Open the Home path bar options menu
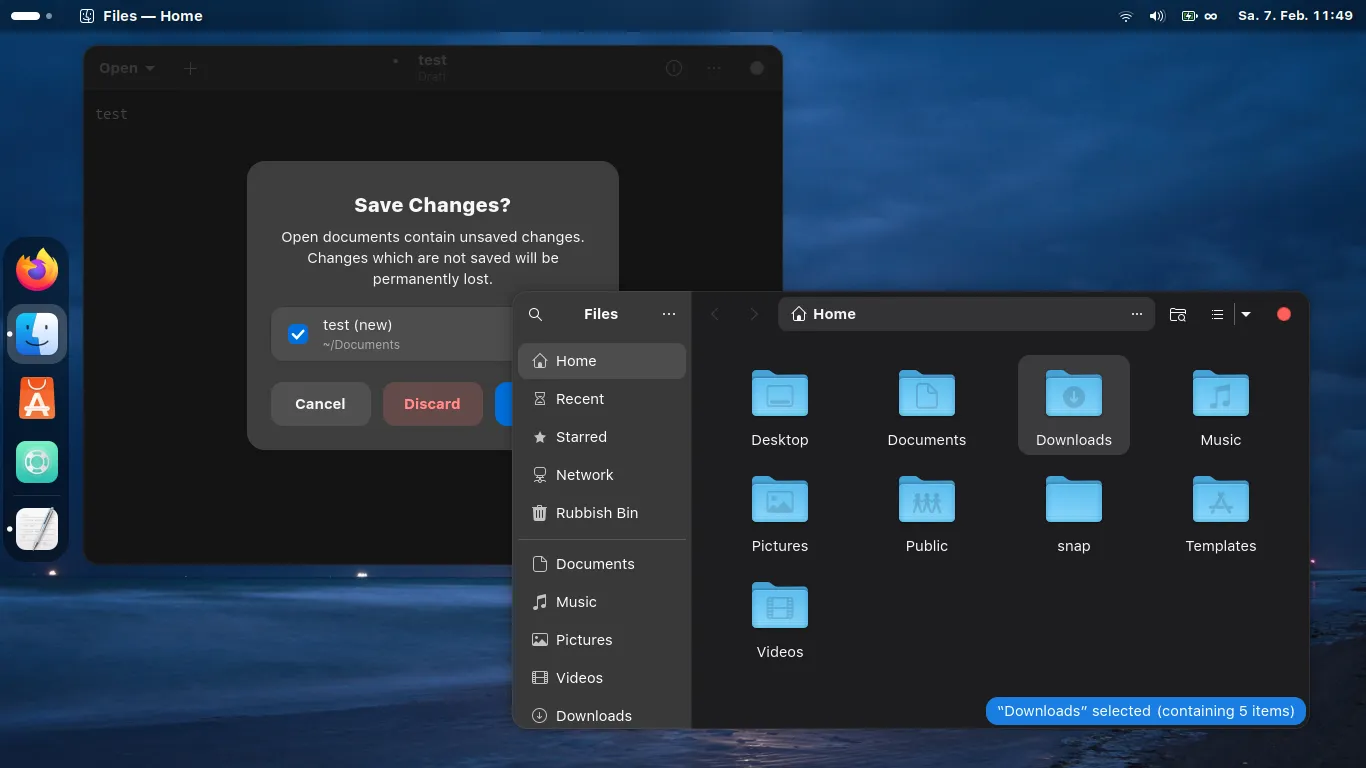1366x768 pixels. click(1136, 314)
